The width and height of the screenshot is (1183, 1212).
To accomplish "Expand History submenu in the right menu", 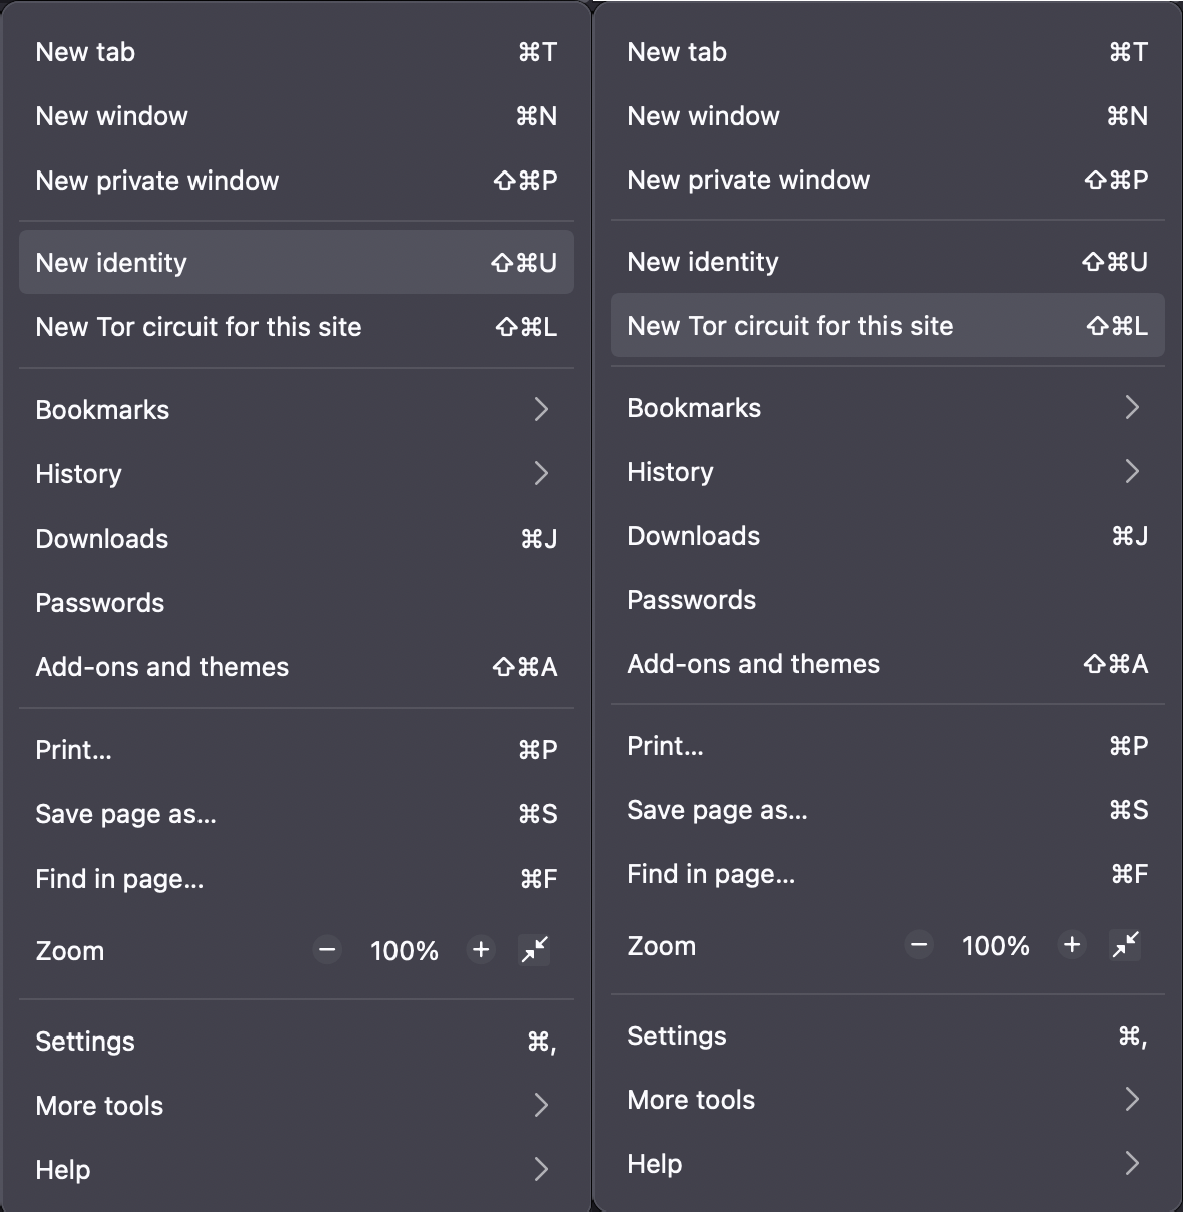I will [x=887, y=472].
